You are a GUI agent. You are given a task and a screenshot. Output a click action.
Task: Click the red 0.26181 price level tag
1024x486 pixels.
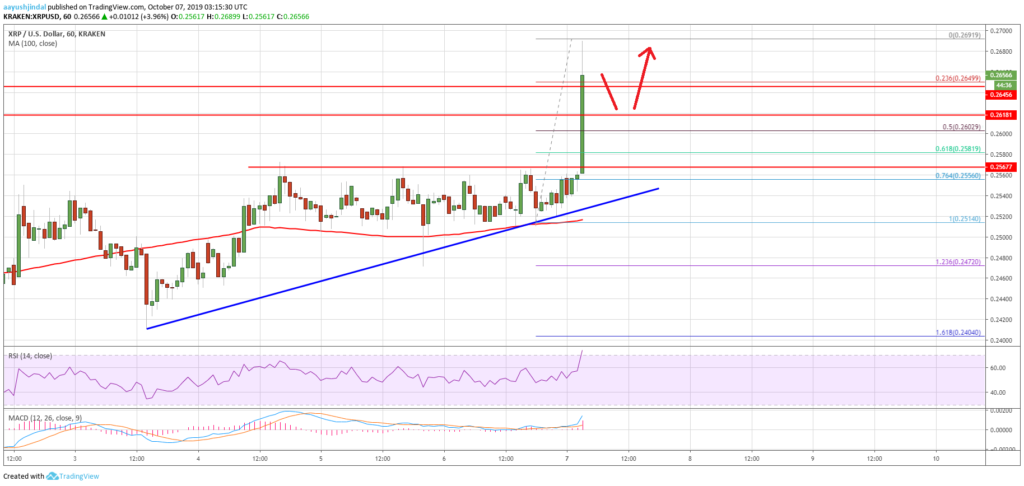point(1002,115)
